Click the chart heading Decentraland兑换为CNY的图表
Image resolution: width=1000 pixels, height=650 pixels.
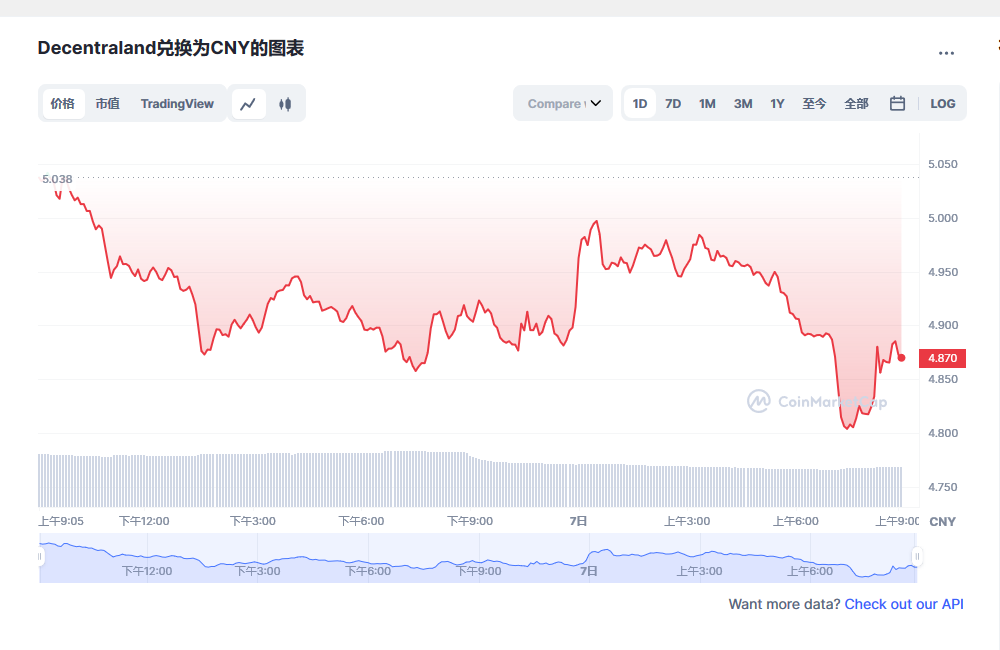click(171, 48)
